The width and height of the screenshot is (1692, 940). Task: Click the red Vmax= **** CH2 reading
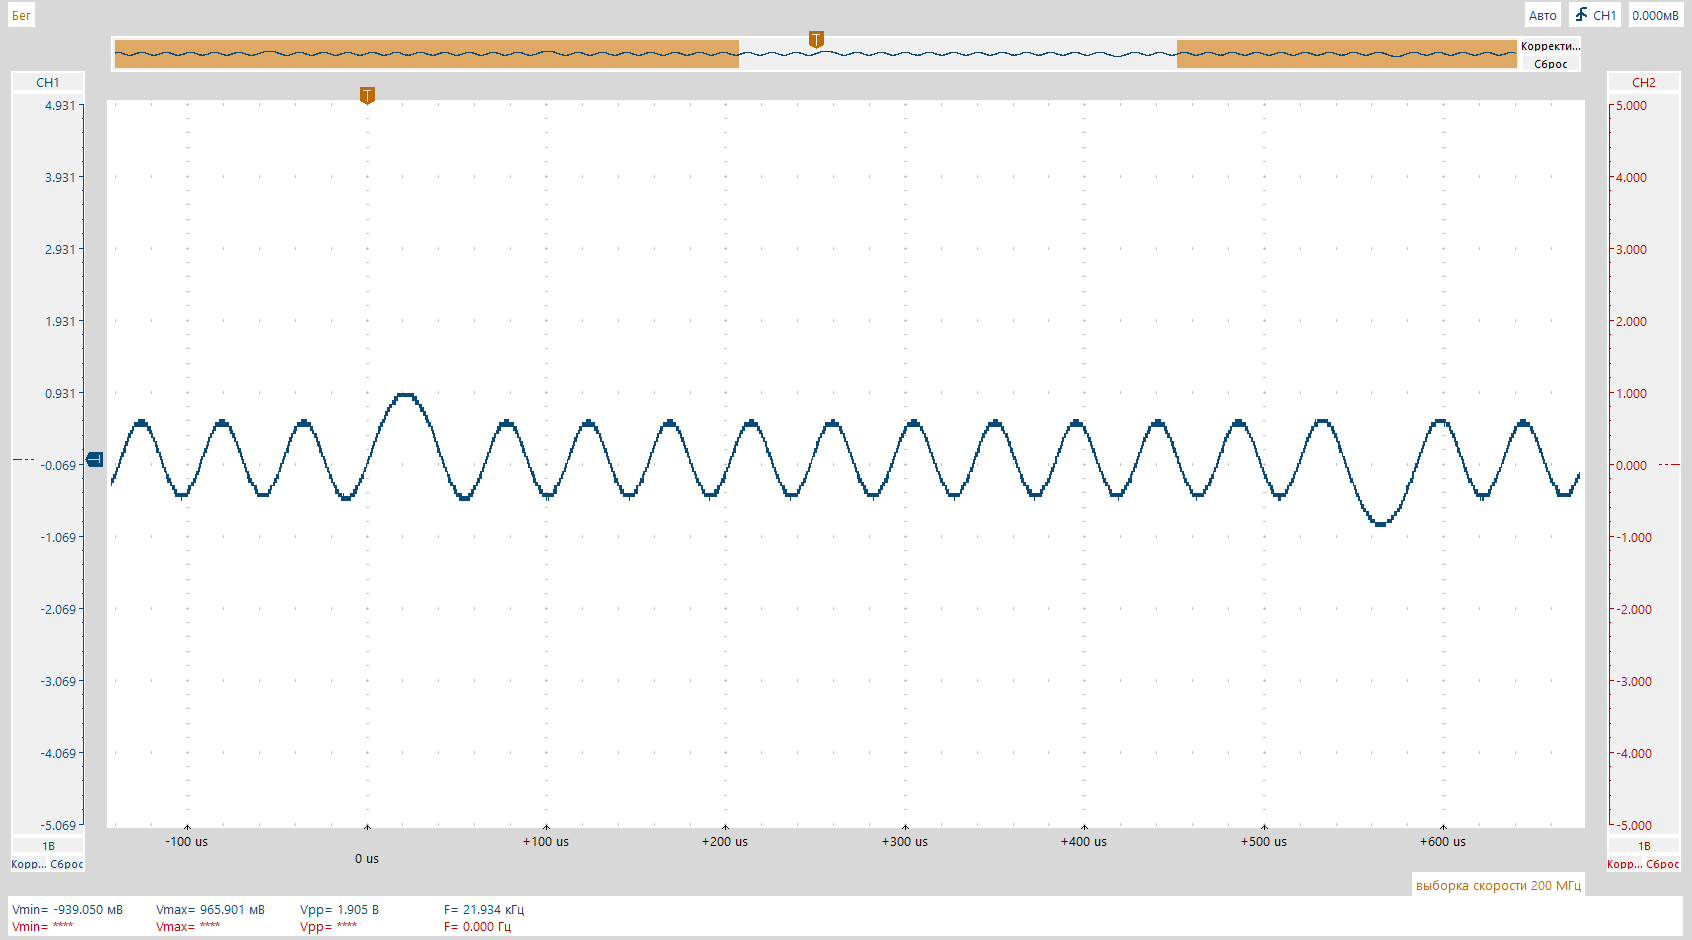[188, 926]
